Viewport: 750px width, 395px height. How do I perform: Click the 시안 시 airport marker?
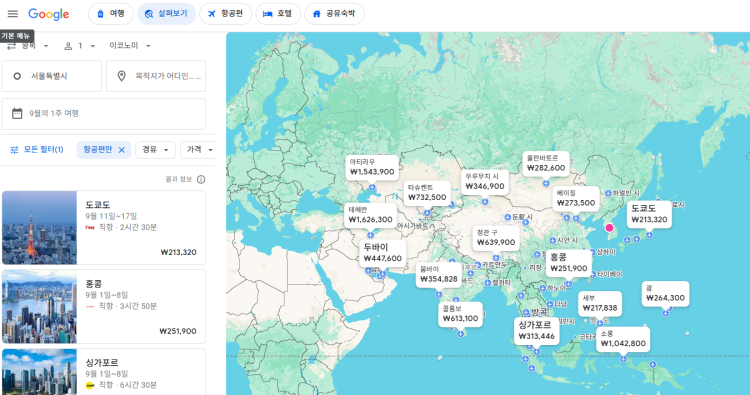click(x=553, y=241)
